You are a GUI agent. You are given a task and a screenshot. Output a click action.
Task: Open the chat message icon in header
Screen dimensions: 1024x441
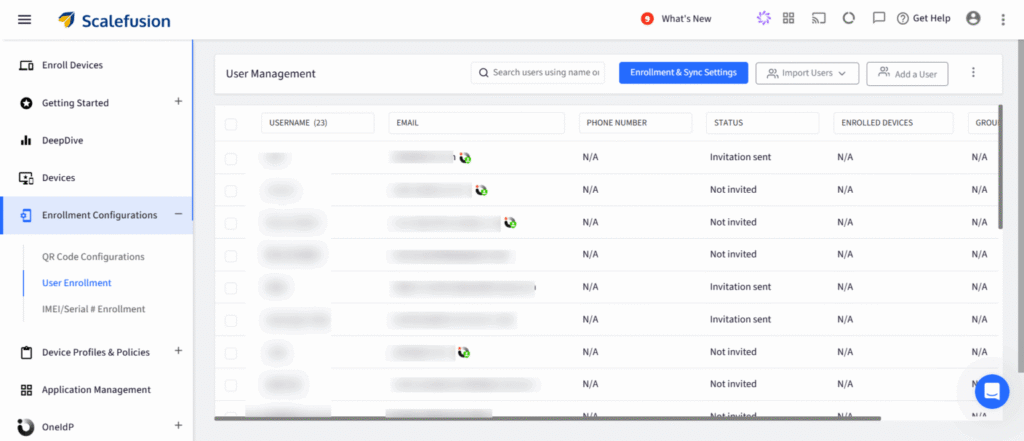click(879, 18)
